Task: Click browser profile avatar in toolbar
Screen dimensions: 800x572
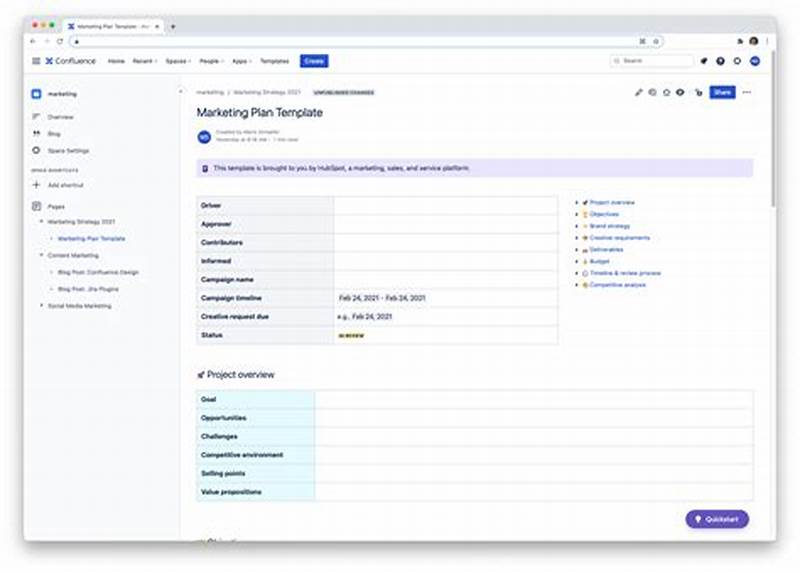Action: pos(754,41)
